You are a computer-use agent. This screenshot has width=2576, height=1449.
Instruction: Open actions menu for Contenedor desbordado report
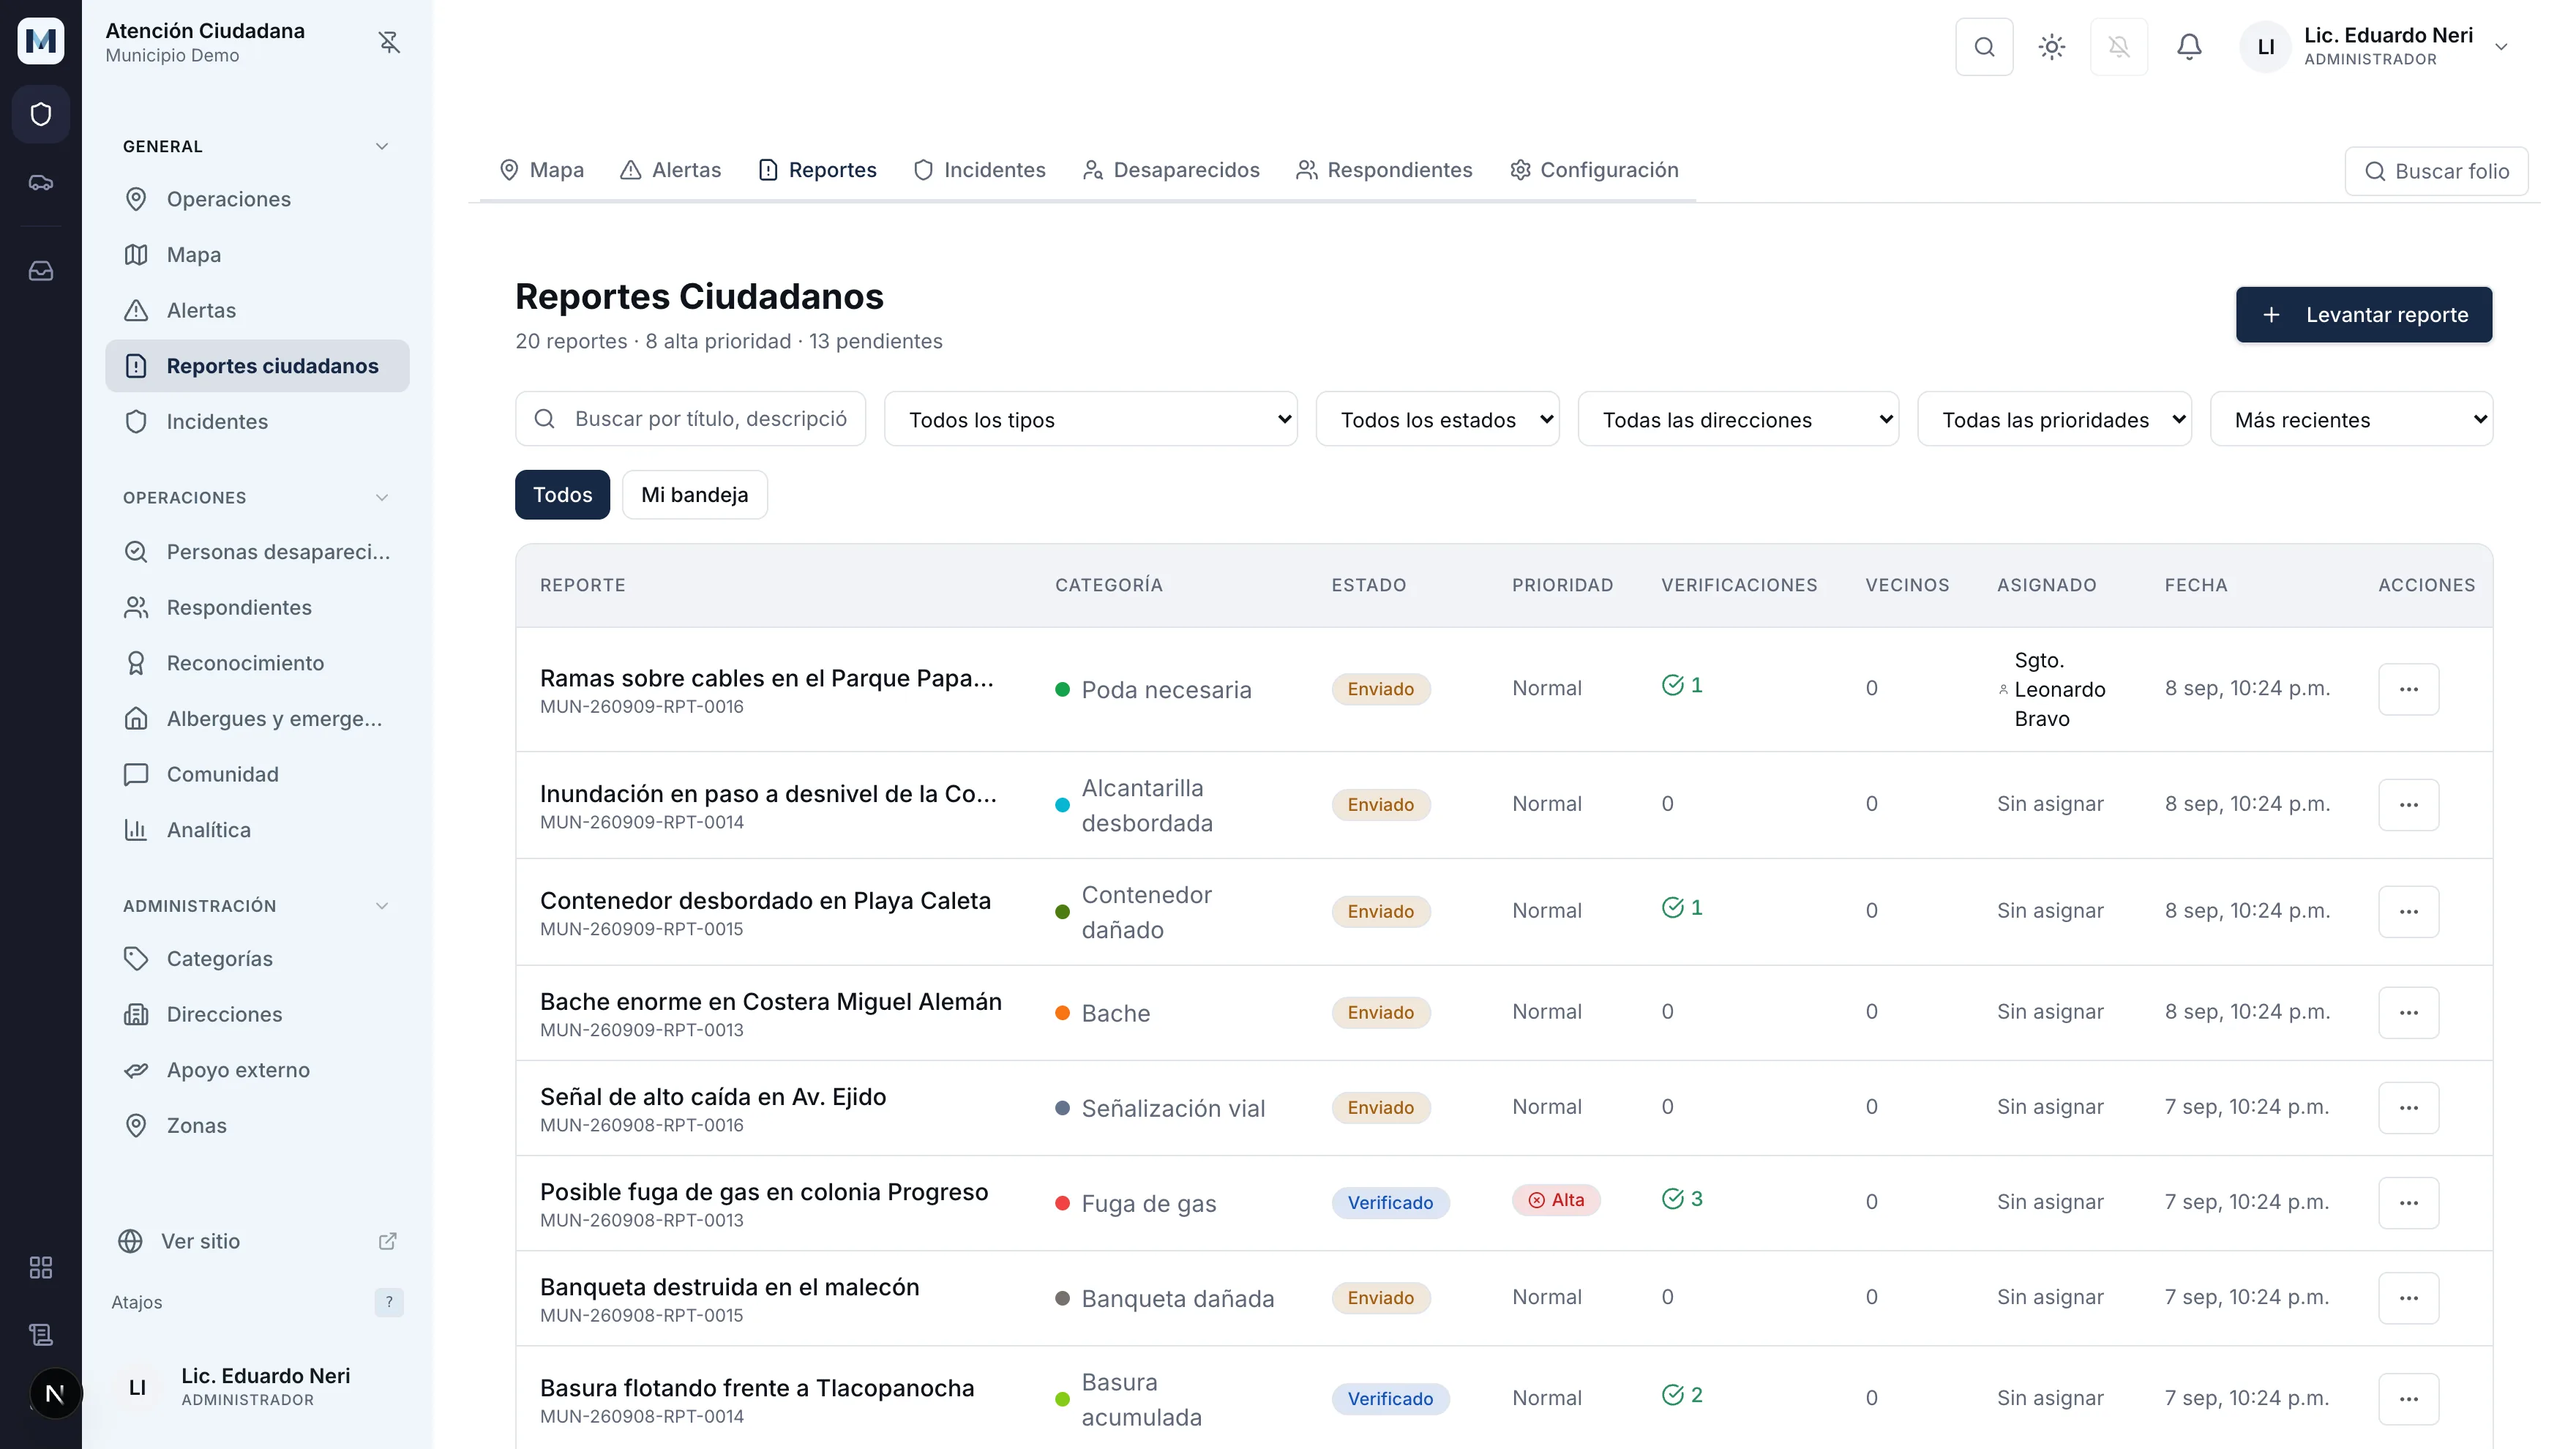(2409, 912)
